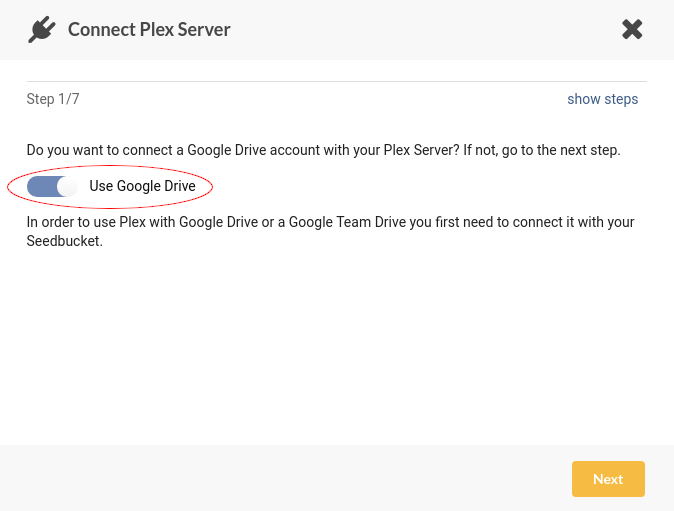Click the Next button
The height and width of the screenshot is (511, 674).
(x=608, y=479)
